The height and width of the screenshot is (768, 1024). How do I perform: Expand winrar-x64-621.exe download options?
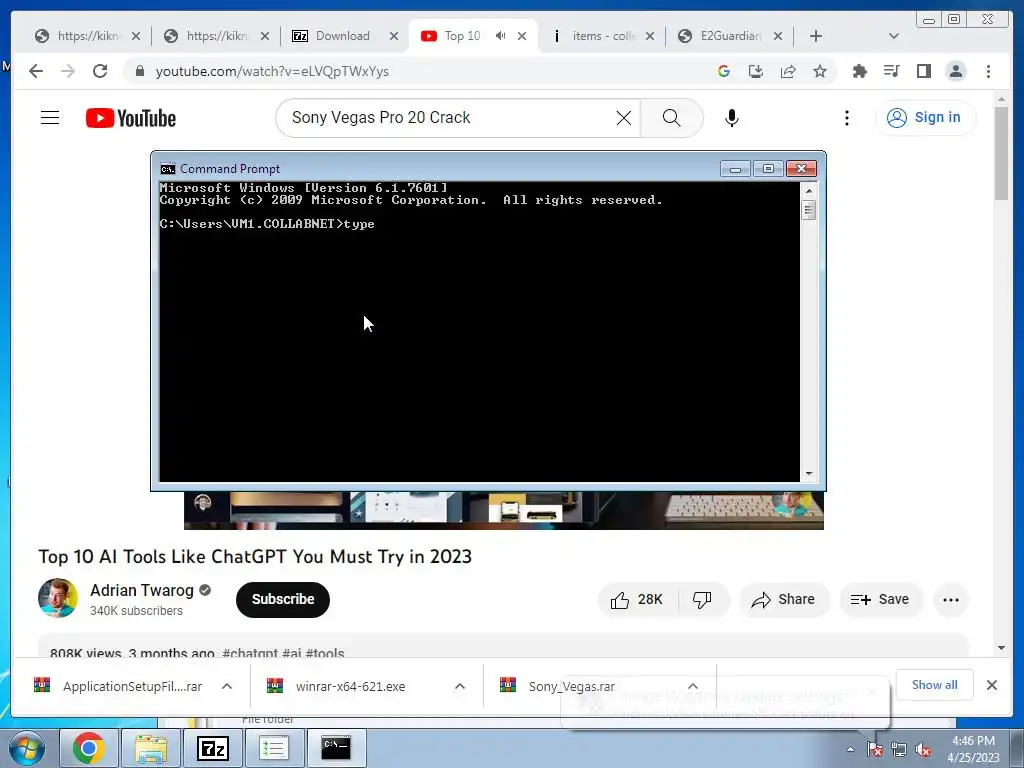[x=460, y=686]
